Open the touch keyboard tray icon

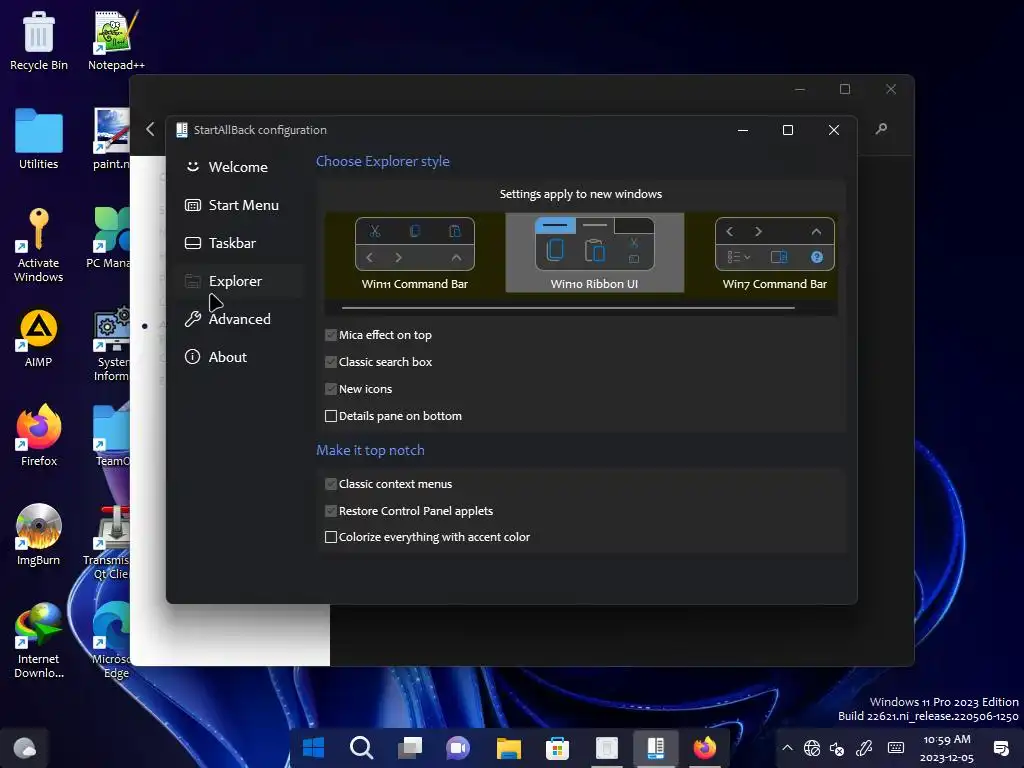[896, 748]
